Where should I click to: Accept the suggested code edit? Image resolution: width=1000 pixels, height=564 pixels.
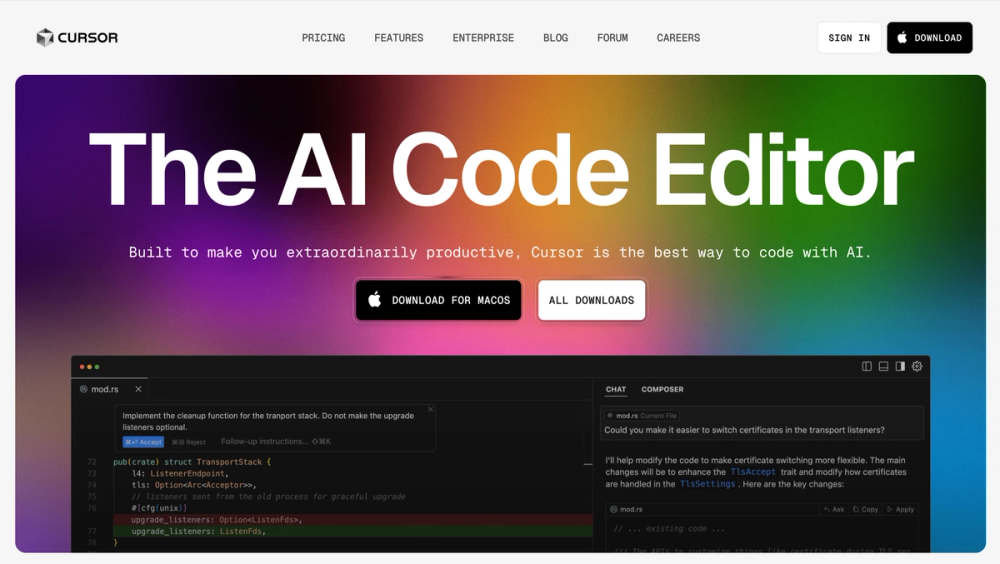coord(143,442)
